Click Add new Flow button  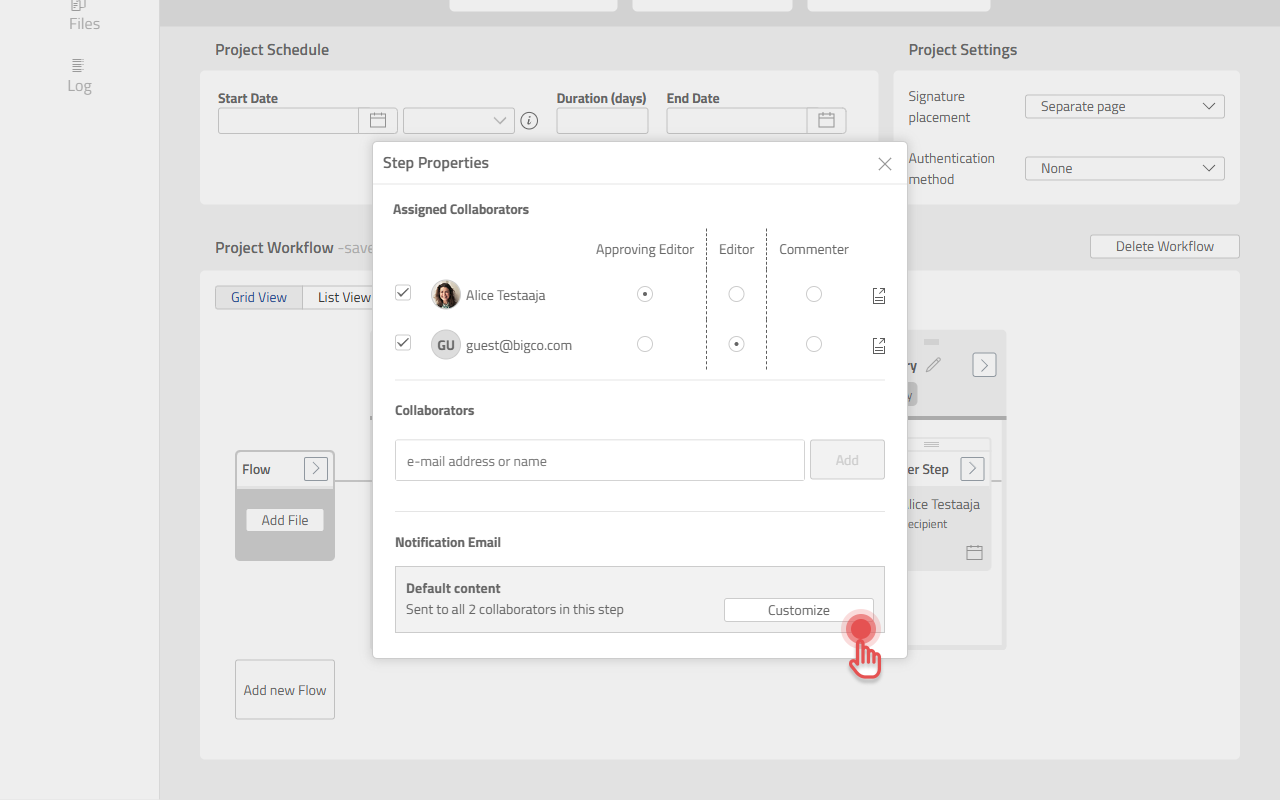[x=285, y=690]
